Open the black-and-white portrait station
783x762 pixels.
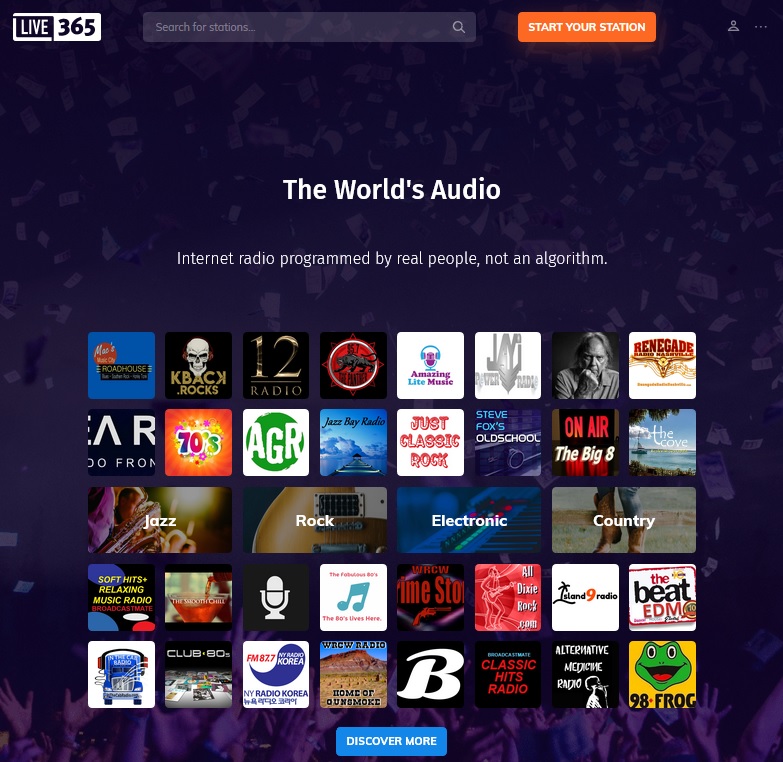click(x=585, y=366)
